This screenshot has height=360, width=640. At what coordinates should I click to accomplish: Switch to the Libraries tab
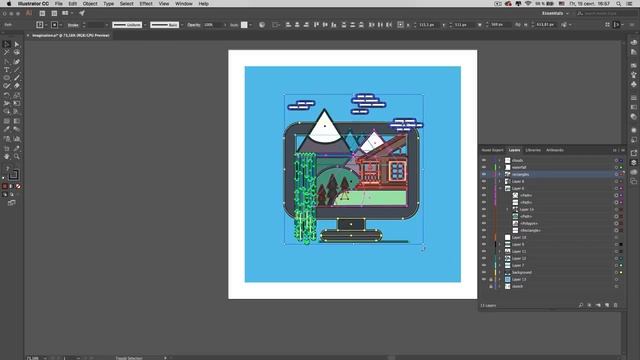533,150
